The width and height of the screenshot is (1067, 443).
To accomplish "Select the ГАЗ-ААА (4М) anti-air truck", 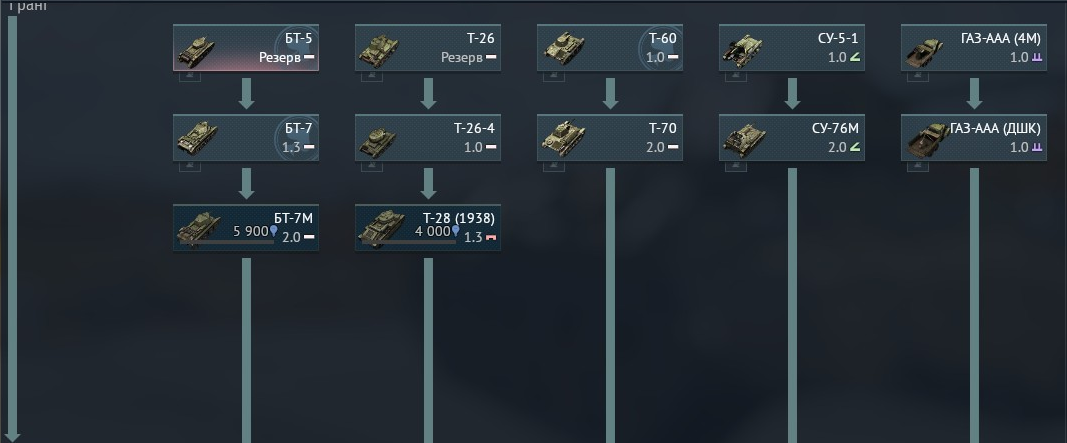I will (x=974, y=48).
